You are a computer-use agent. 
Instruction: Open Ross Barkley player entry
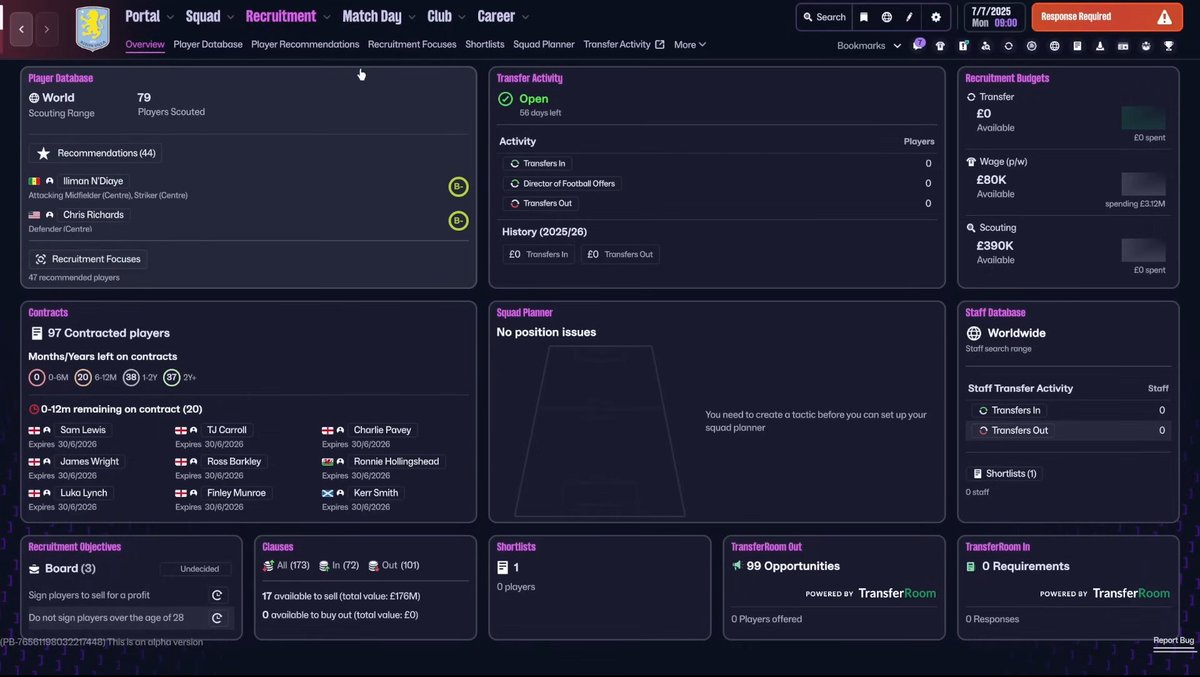[x=233, y=461]
